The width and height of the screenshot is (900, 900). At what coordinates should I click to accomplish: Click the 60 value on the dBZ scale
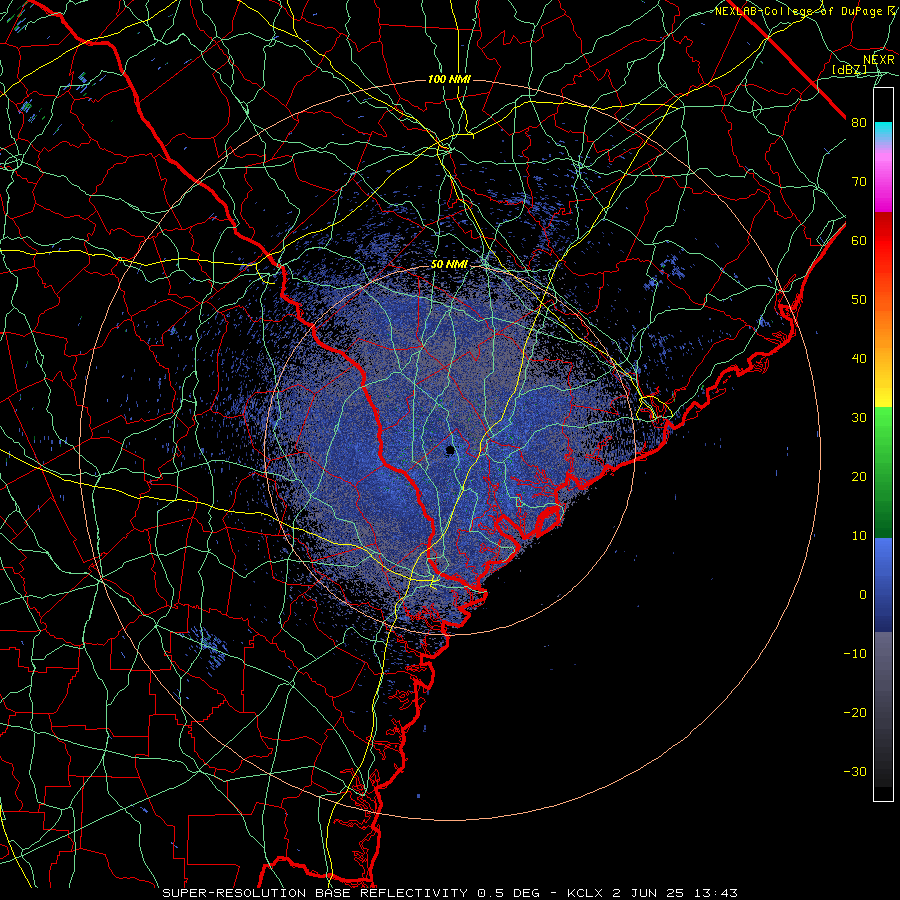(x=859, y=240)
